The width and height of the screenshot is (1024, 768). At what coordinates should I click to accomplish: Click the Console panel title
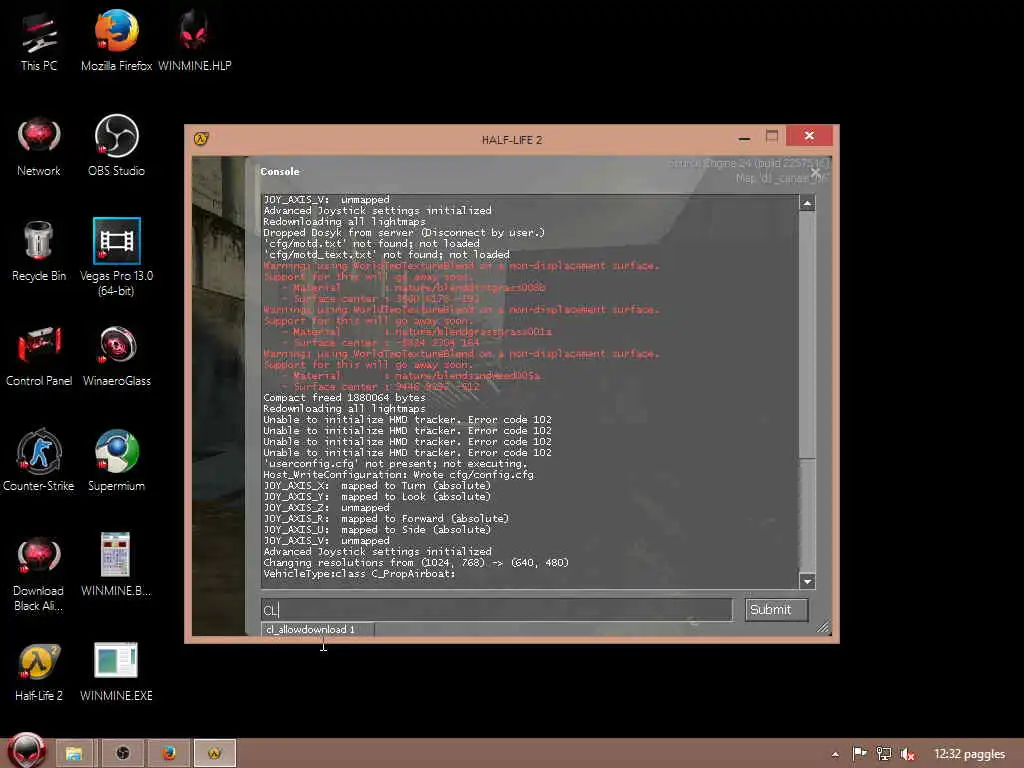tap(280, 172)
